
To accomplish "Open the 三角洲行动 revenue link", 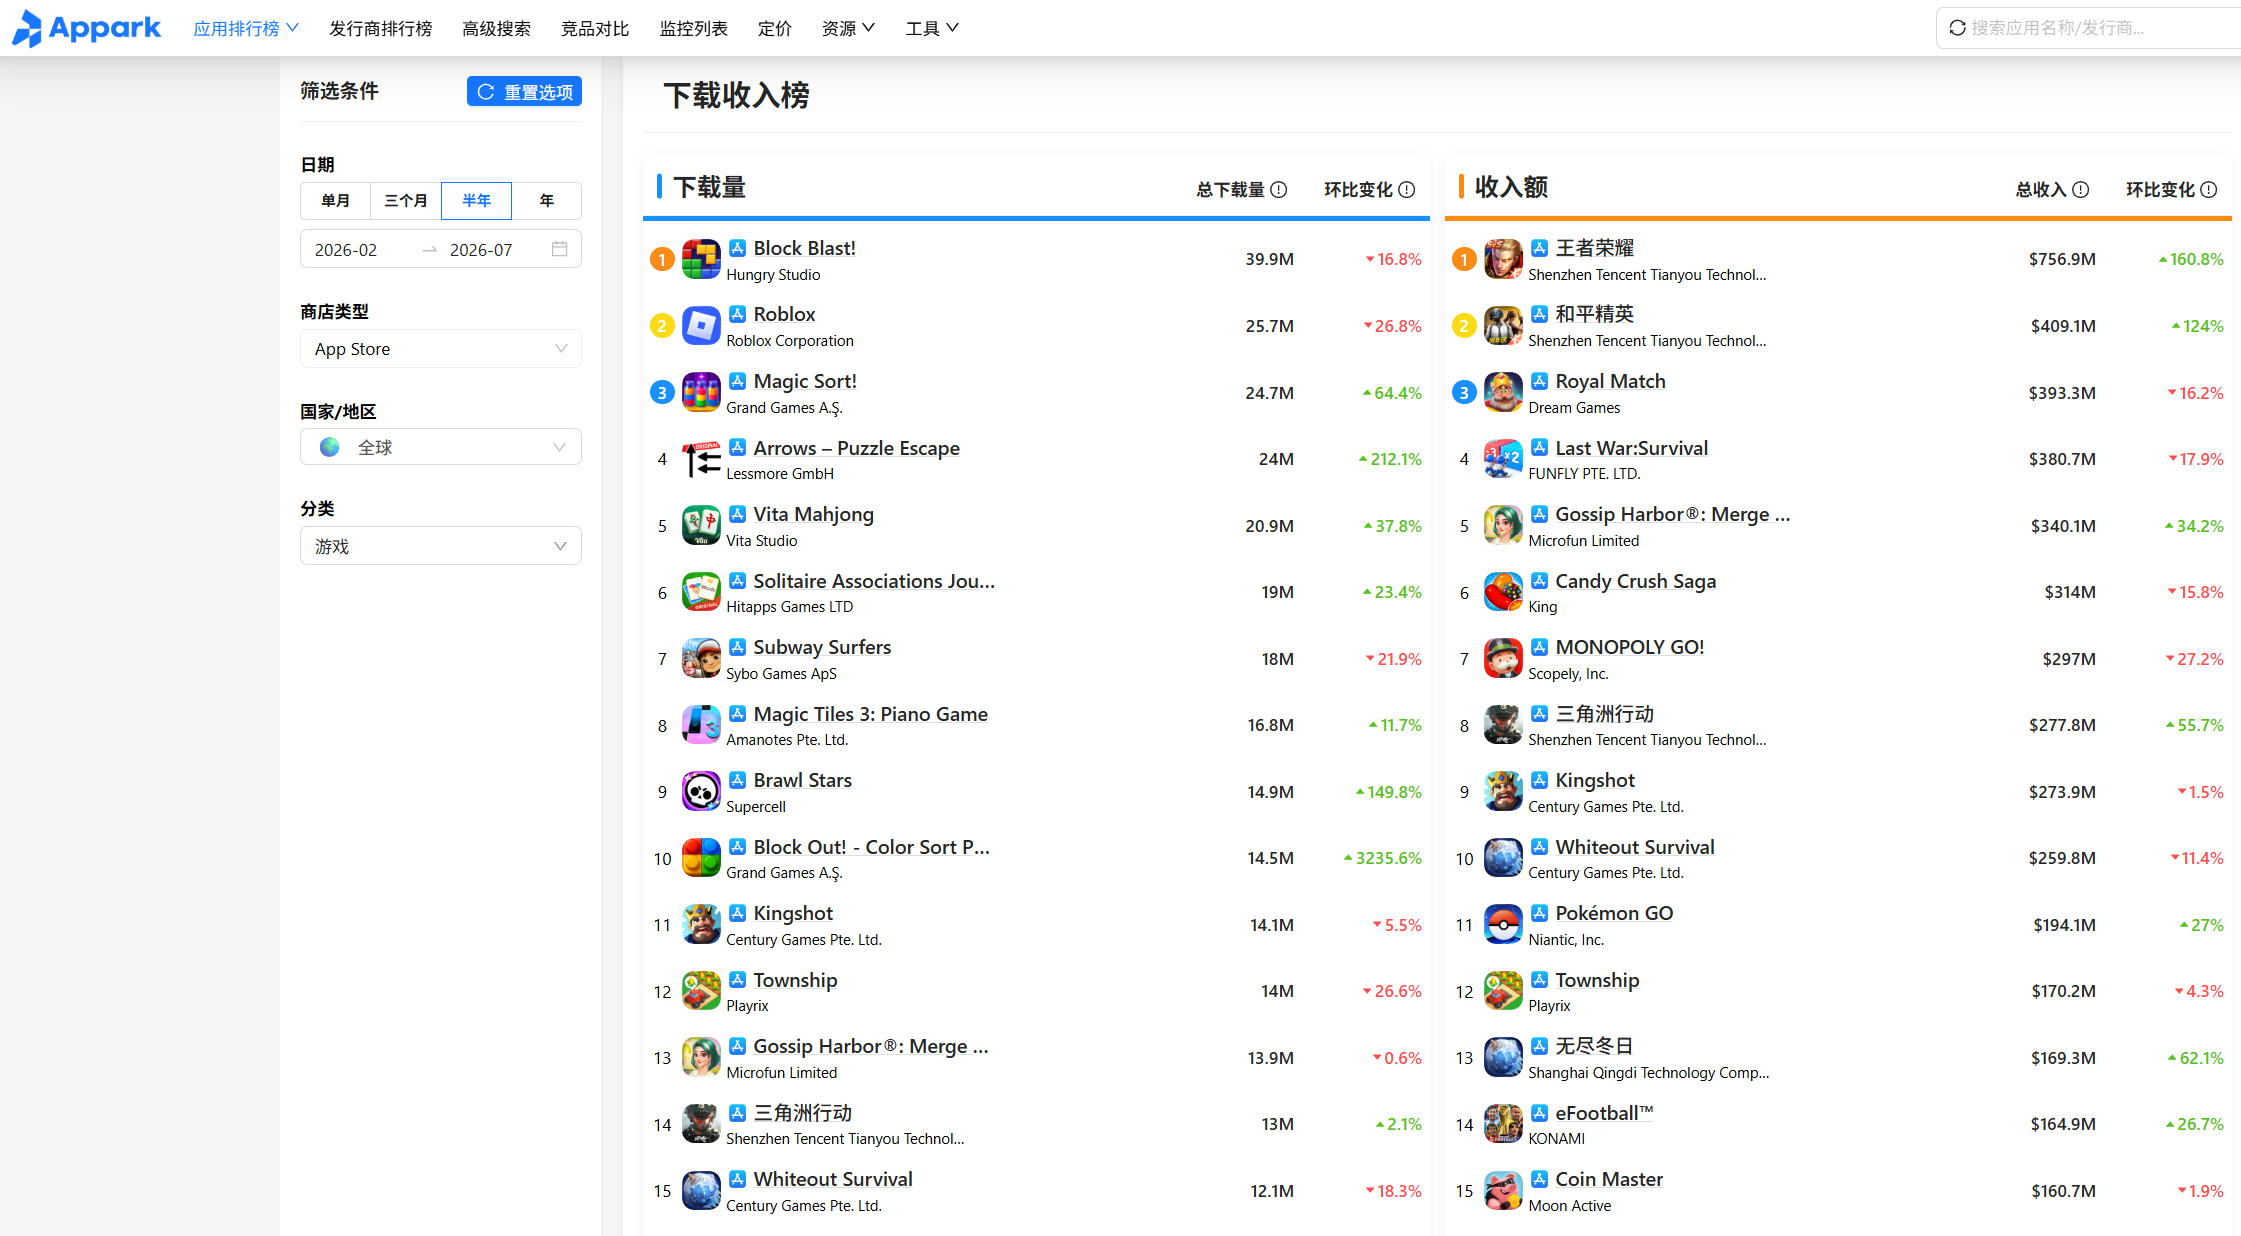I will click(x=1604, y=714).
